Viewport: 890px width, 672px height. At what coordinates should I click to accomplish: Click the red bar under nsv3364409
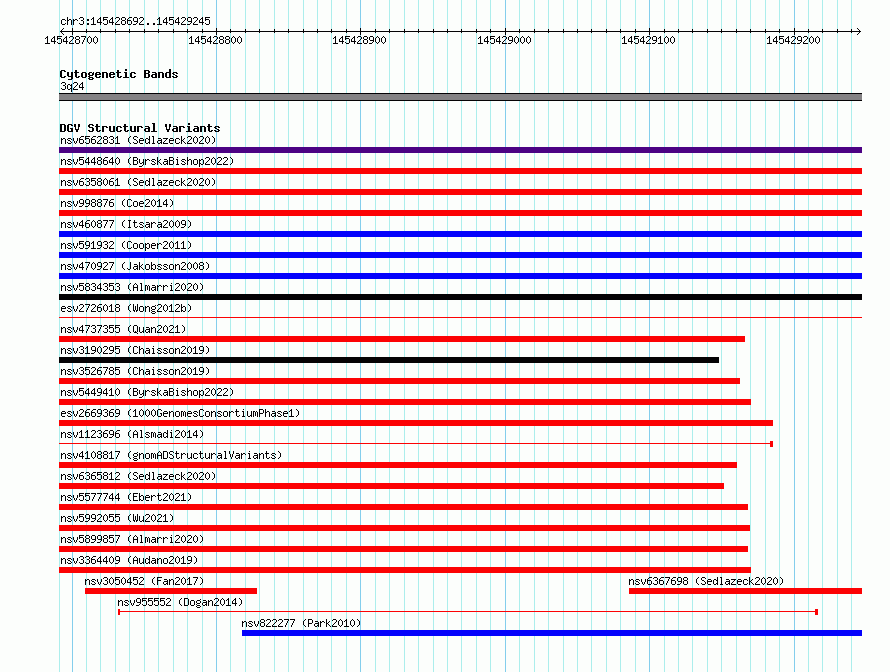tap(405, 570)
